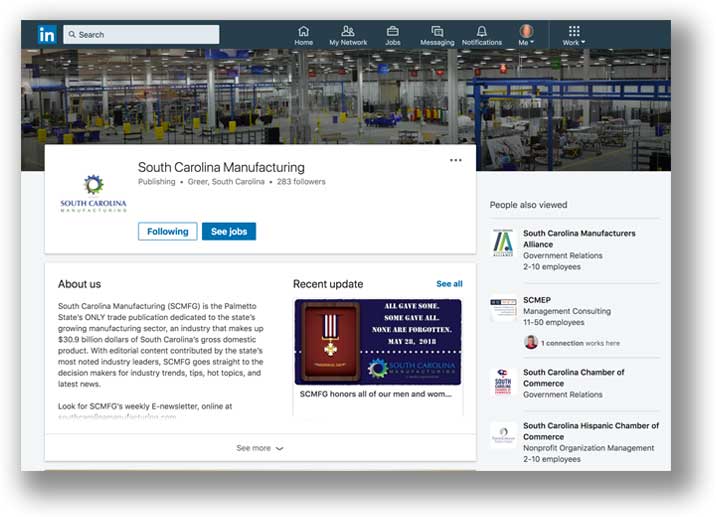This screenshot has height=517, width=716.
Task: Expand the Work apps dropdown
Action: pos(573,35)
